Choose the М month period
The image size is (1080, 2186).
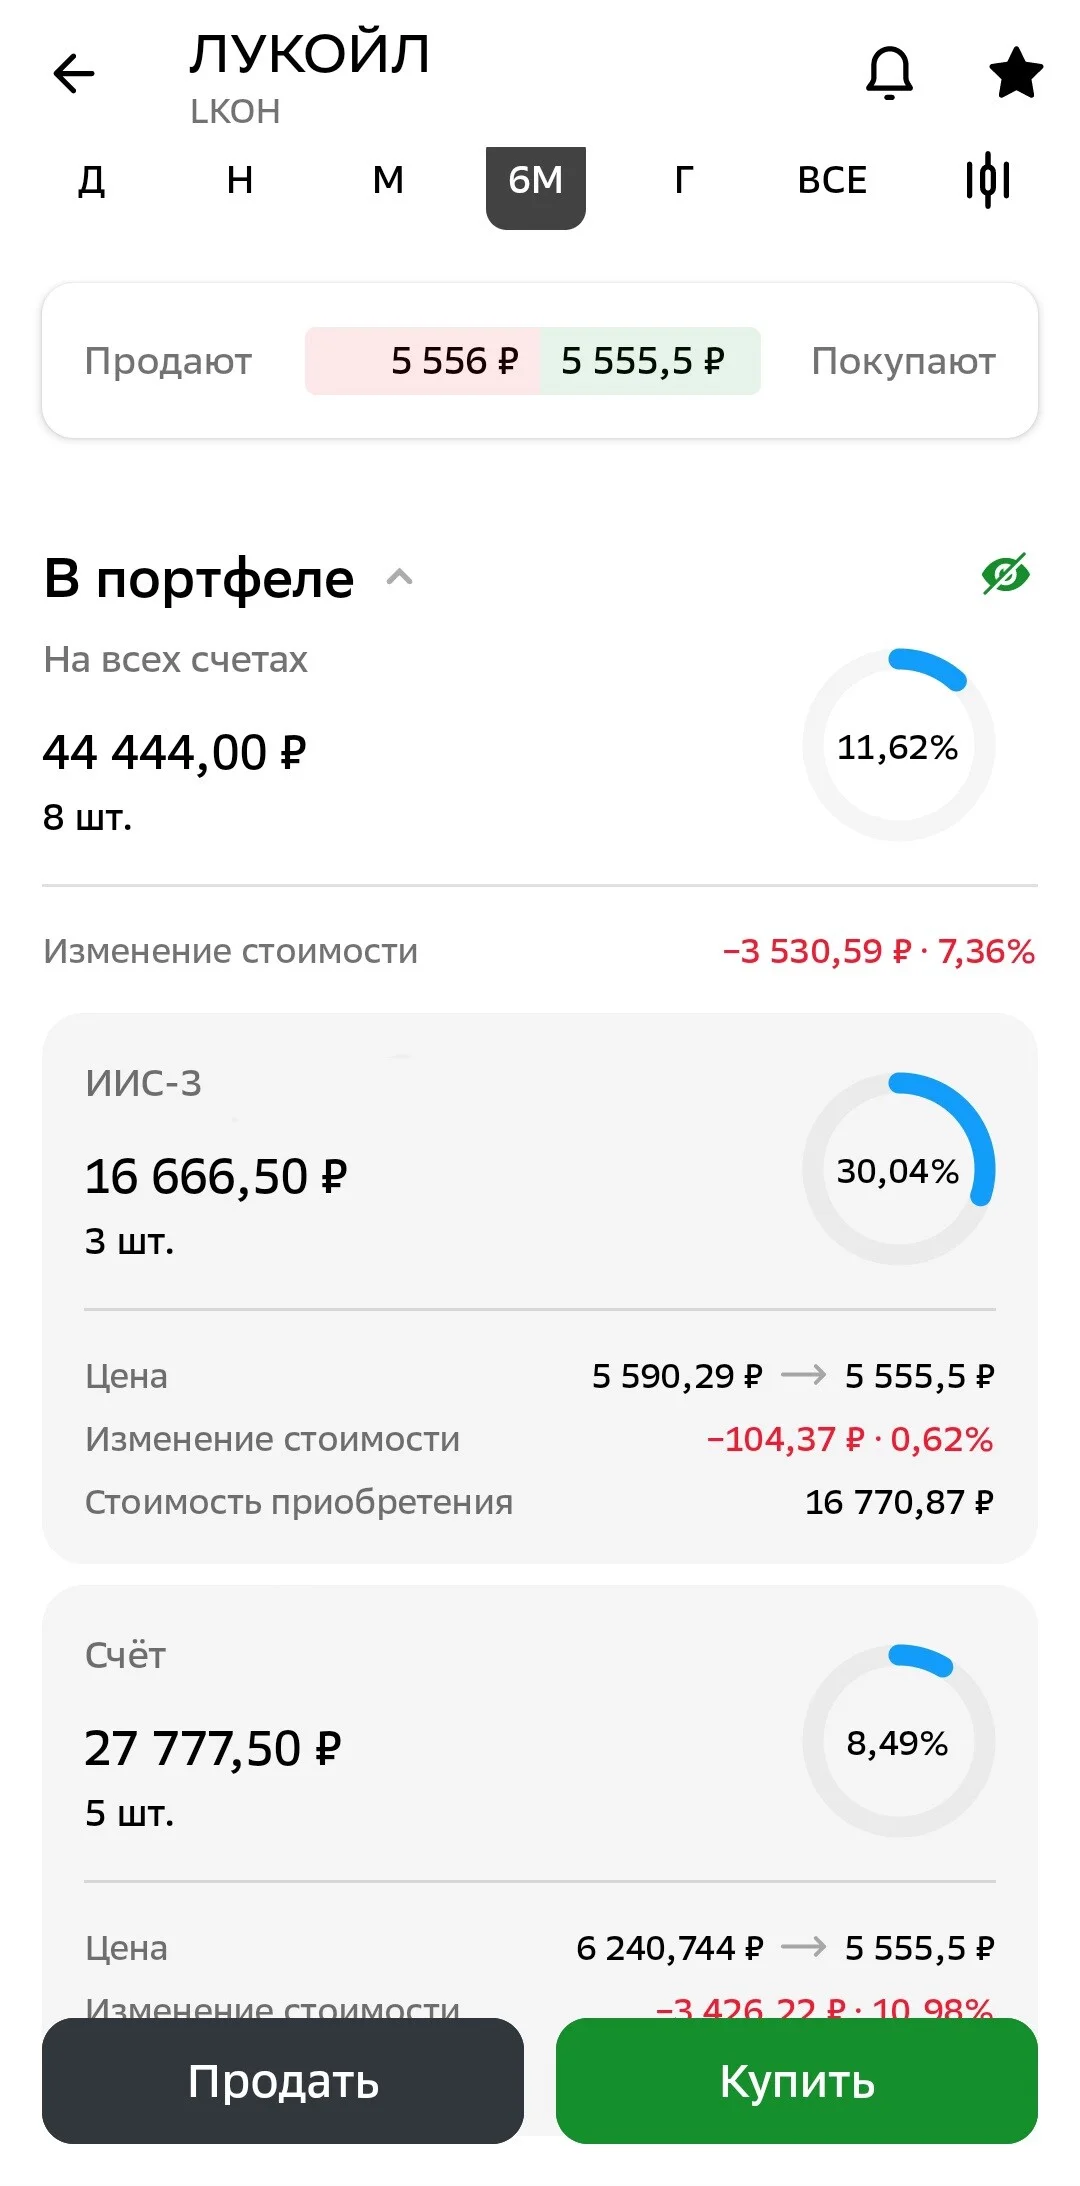click(388, 181)
